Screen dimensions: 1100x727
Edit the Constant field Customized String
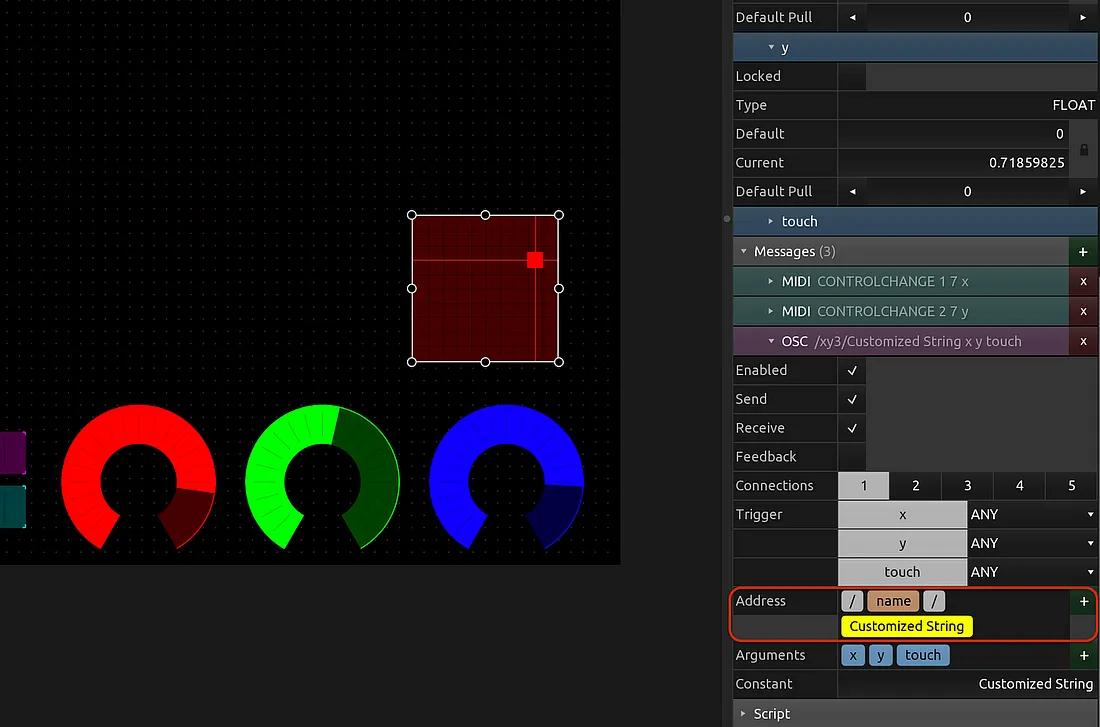click(967, 684)
